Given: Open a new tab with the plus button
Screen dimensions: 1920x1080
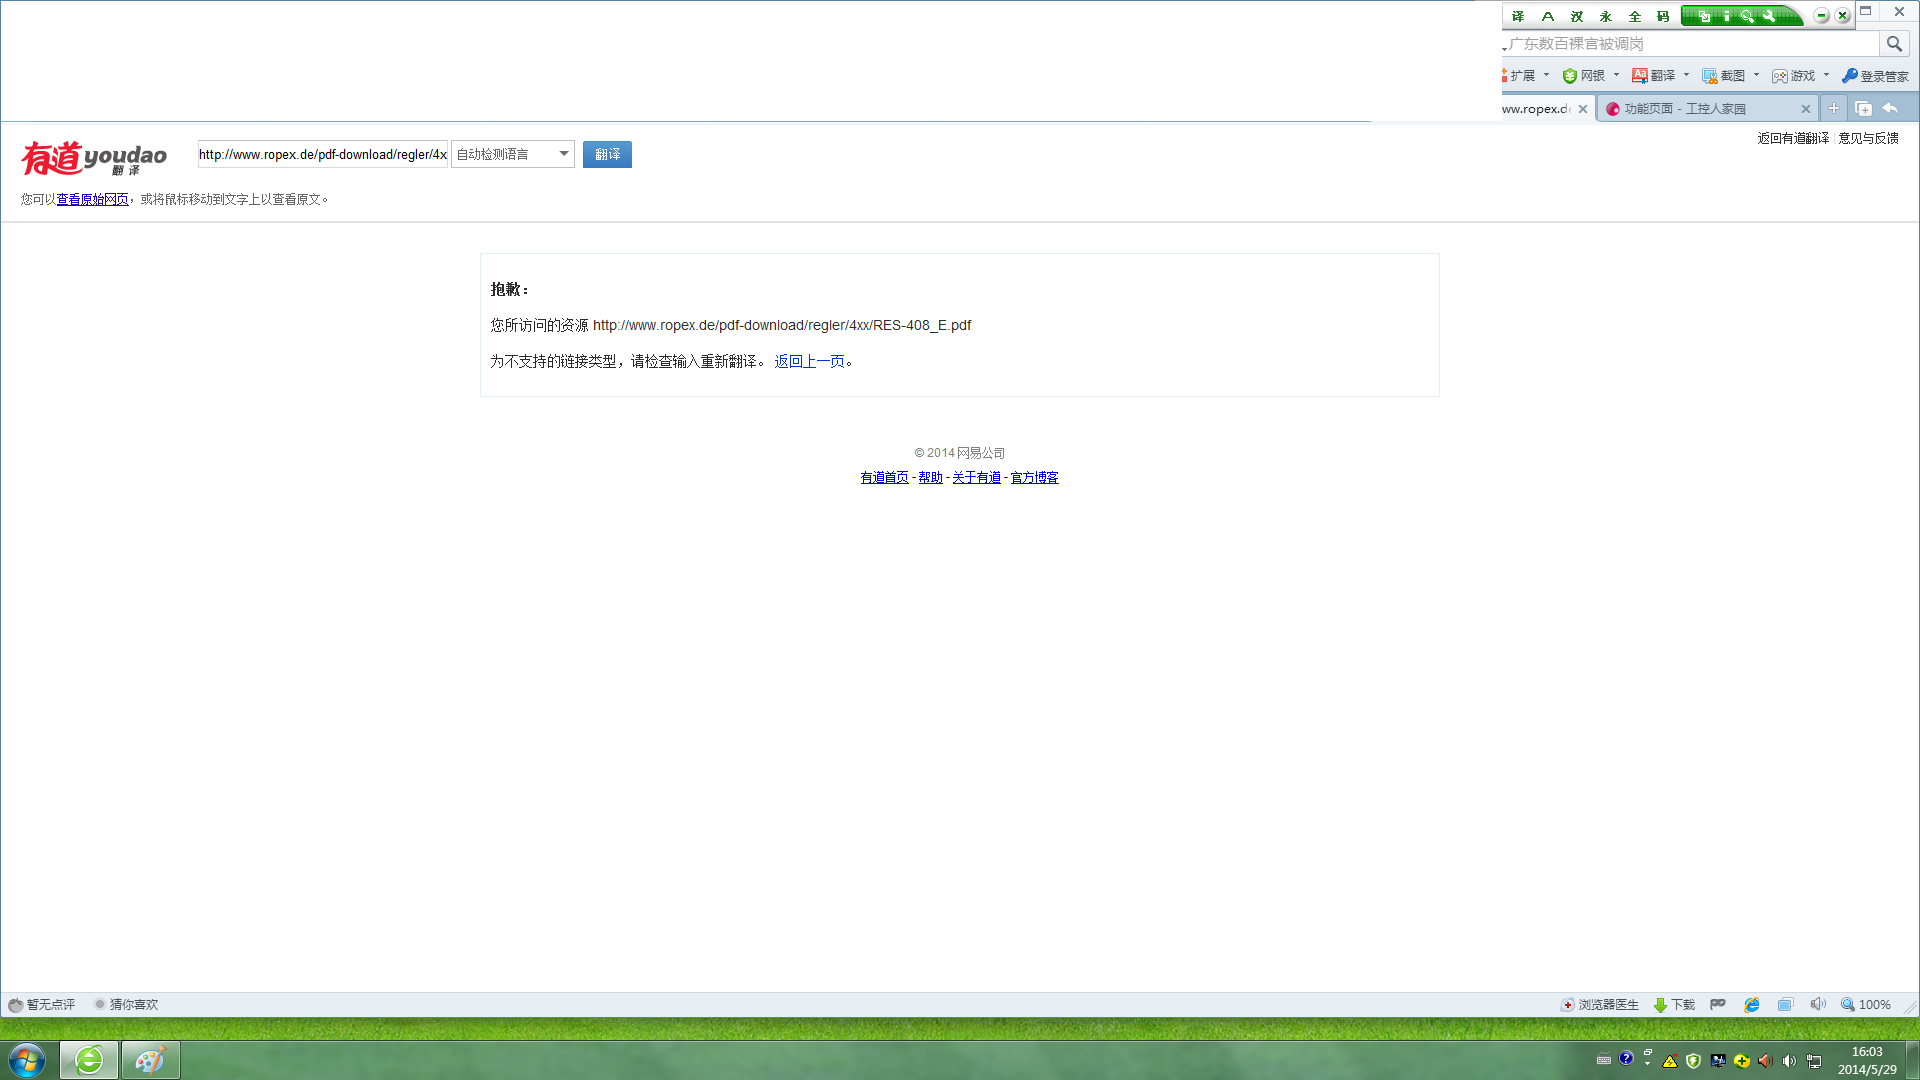Looking at the screenshot, I should (x=1834, y=109).
